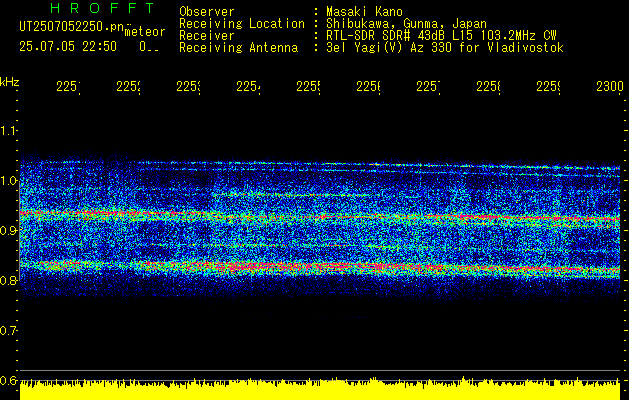Click the 2252 time marker
Viewport: 629px width, 400px height.
(128, 87)
